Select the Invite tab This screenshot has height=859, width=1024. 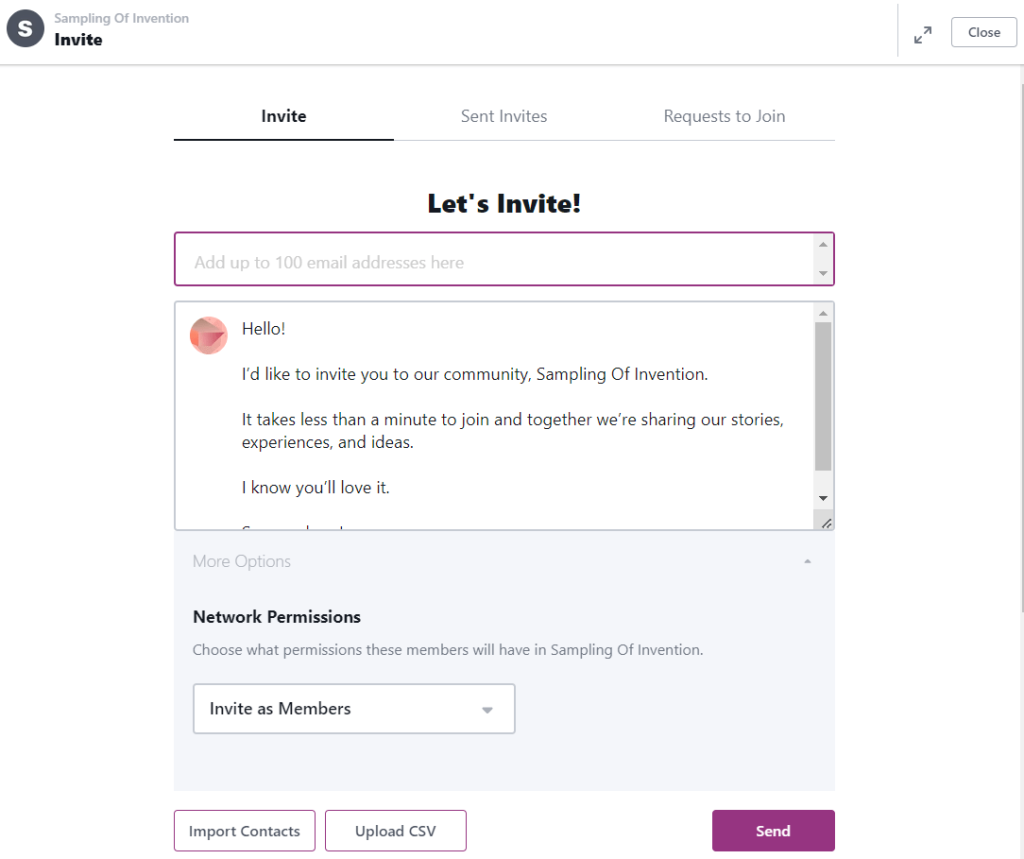click(283, 116)
